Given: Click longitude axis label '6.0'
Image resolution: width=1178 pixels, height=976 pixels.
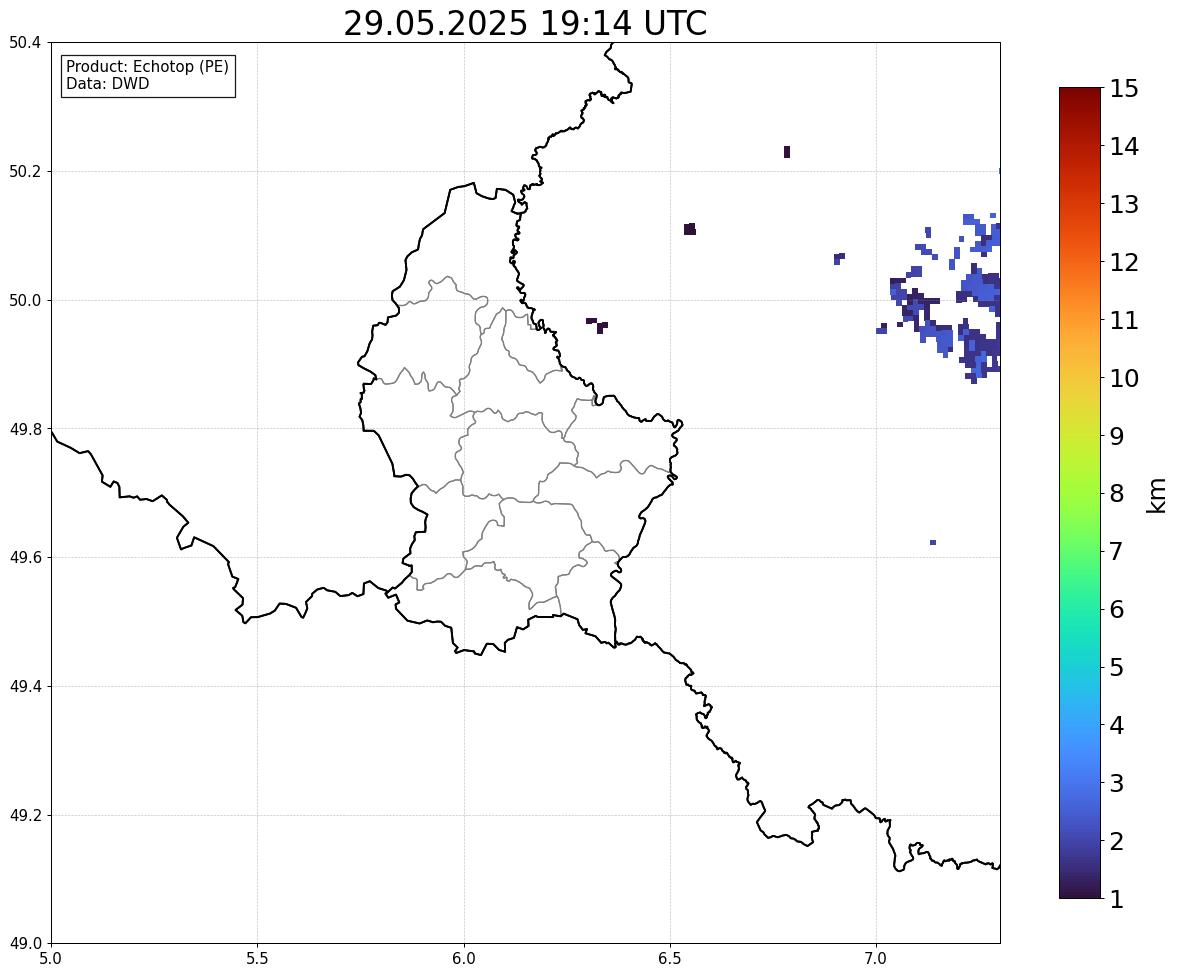Looking at the screenshot, I should coord(464,959).
